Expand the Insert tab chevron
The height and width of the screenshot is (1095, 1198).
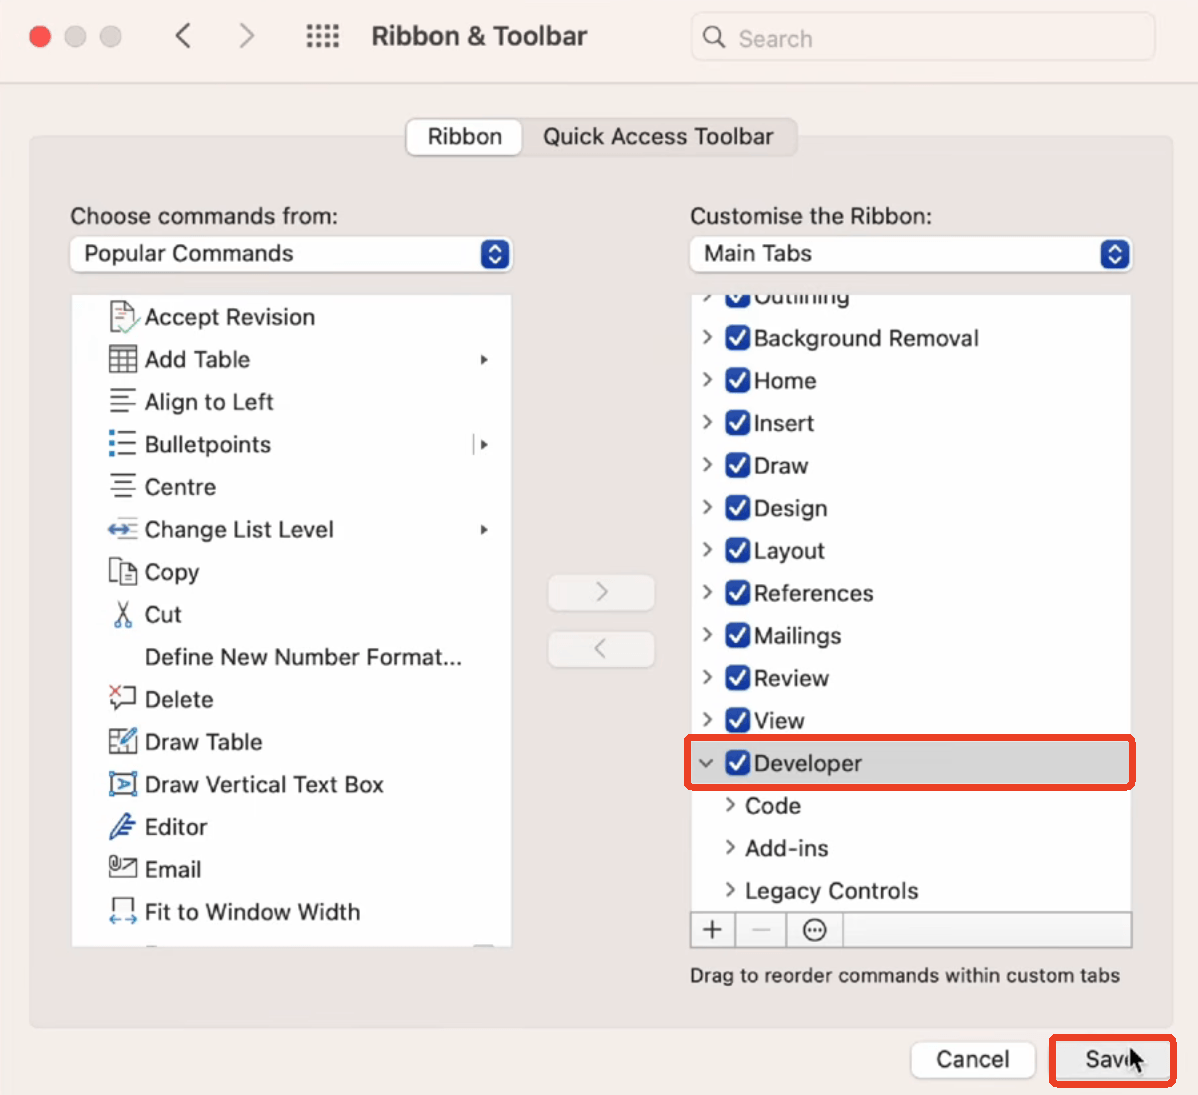(707, 422)
